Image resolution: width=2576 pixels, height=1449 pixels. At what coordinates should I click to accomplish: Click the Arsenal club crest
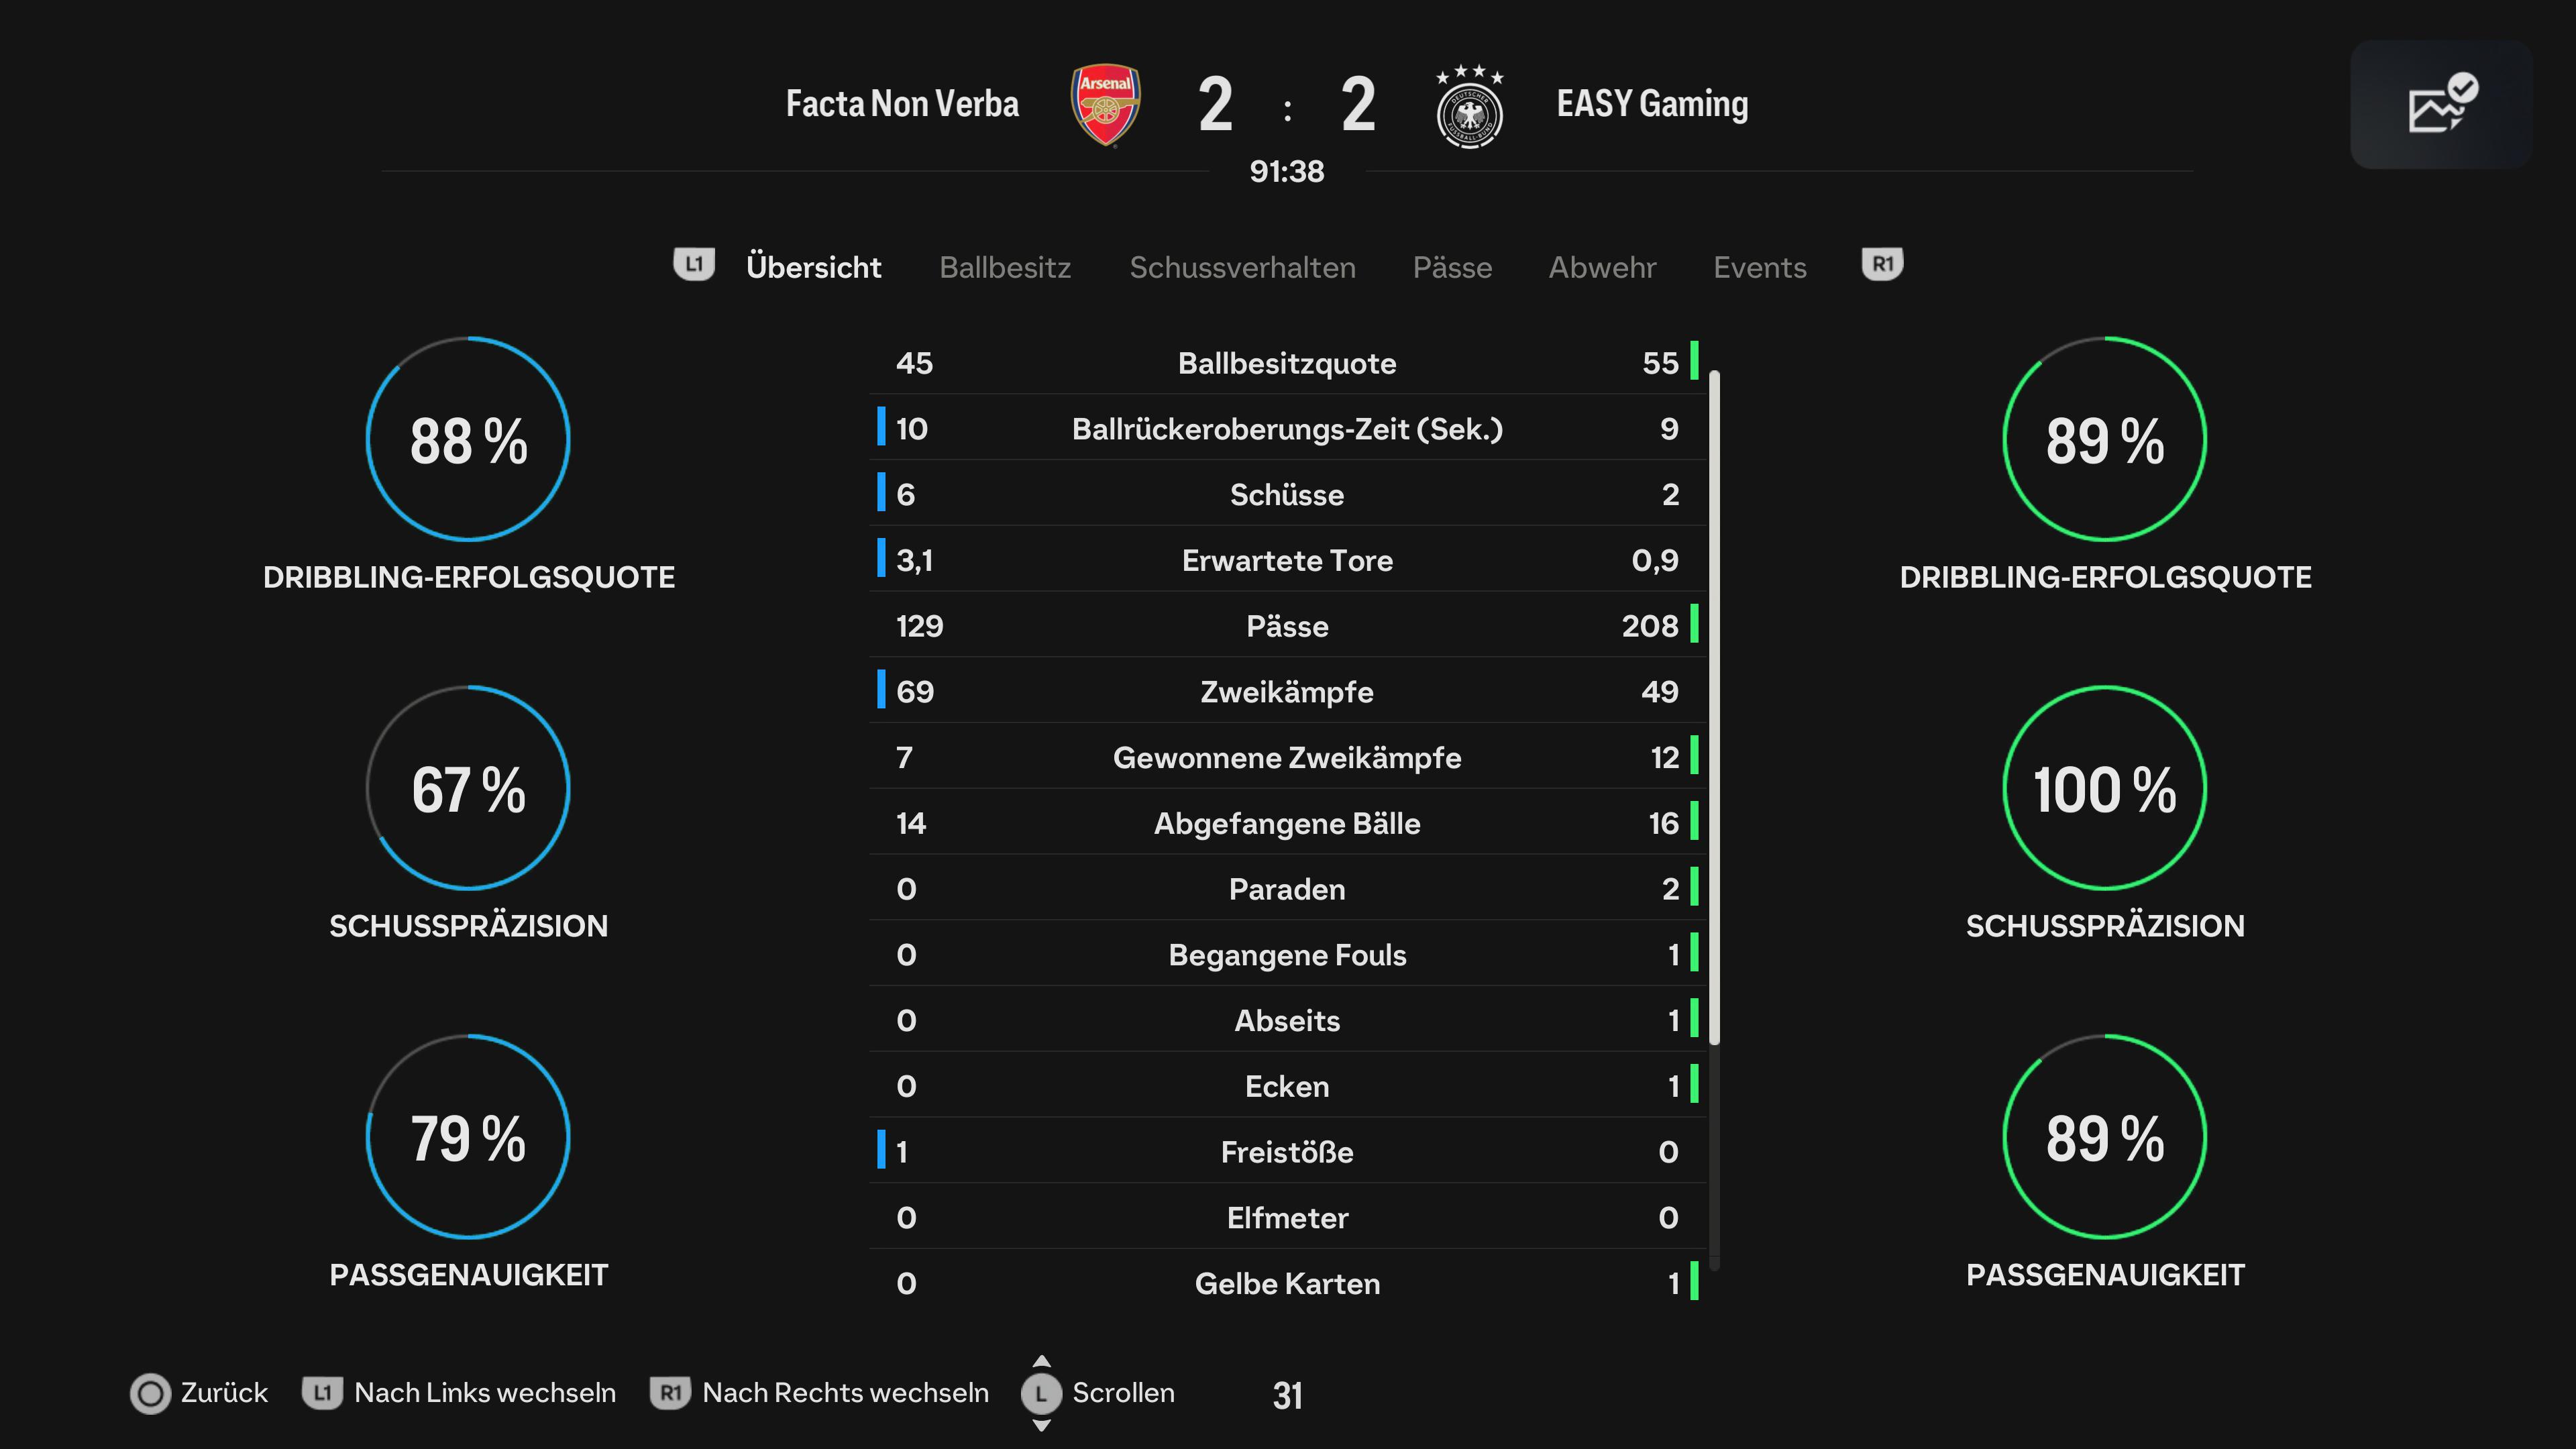[x=1105, y=104]
